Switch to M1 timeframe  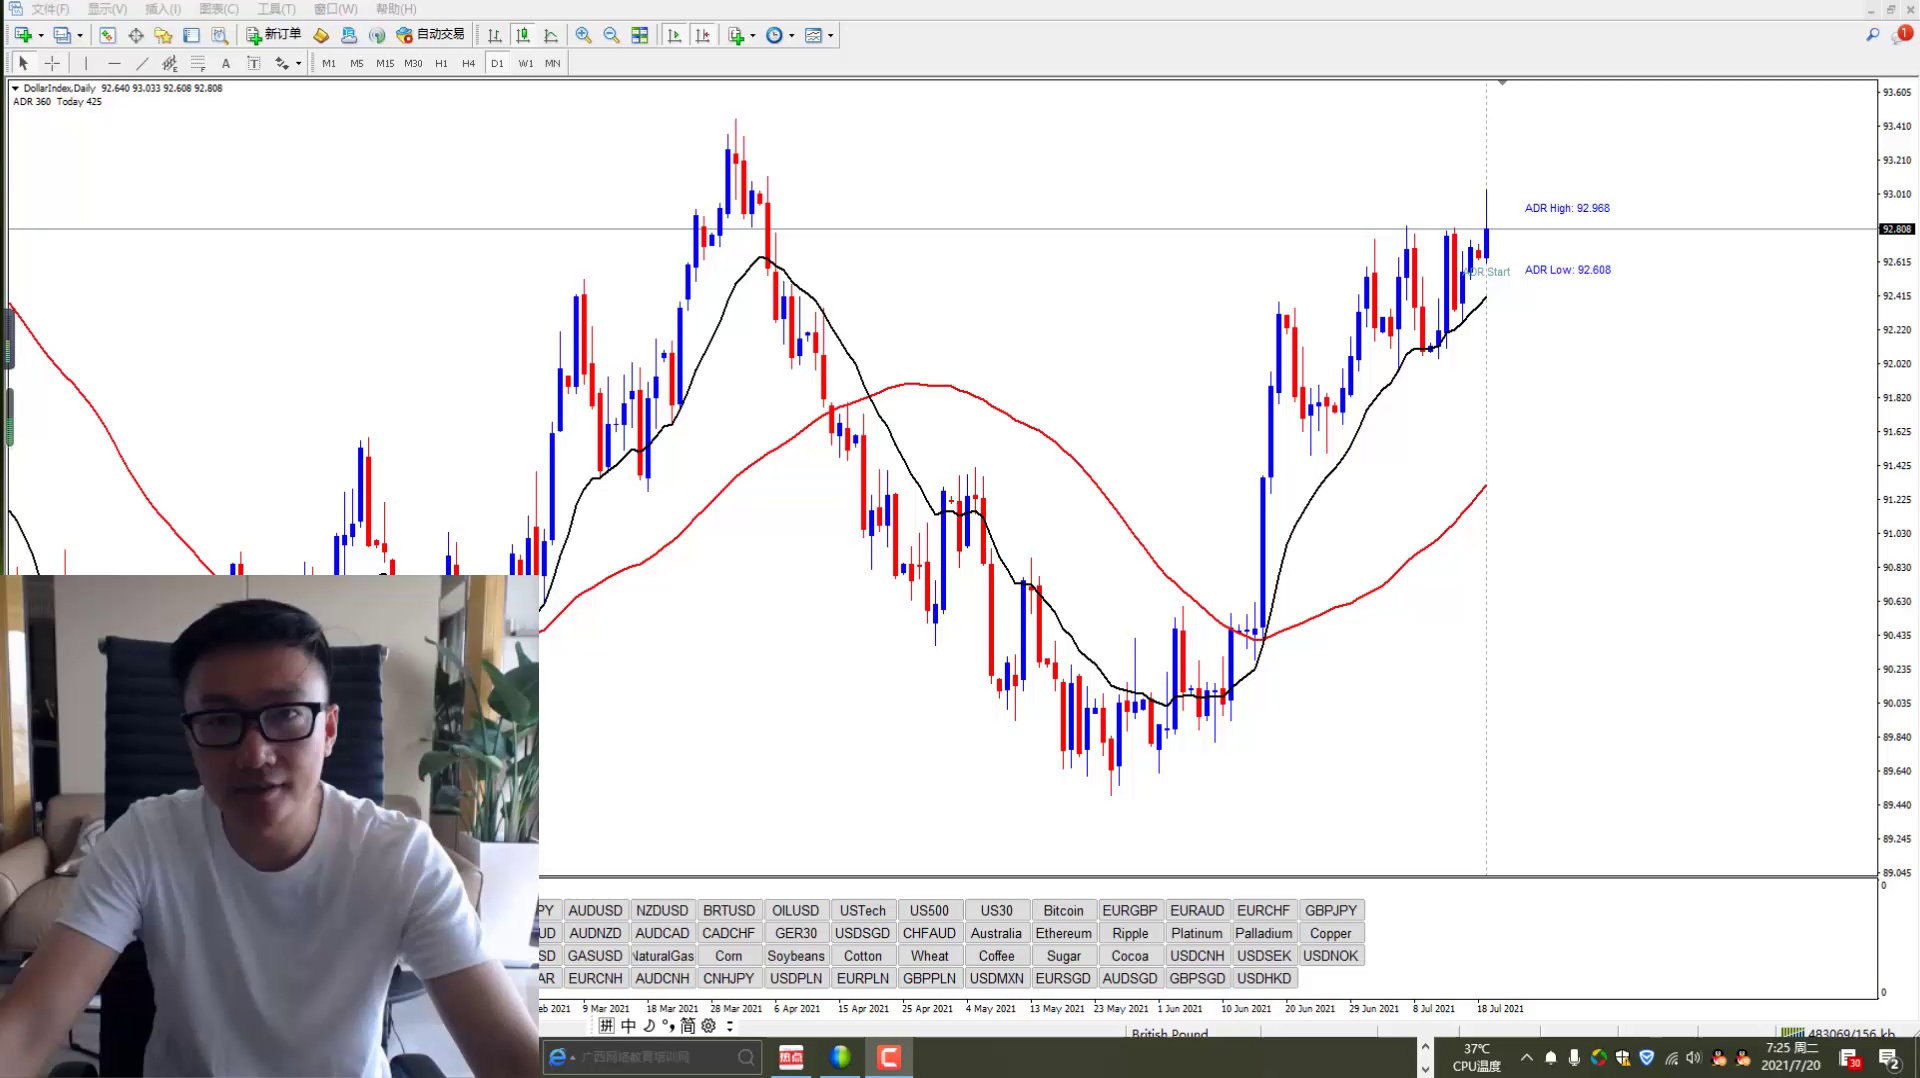pyautogui.click(x=329, y=63)
